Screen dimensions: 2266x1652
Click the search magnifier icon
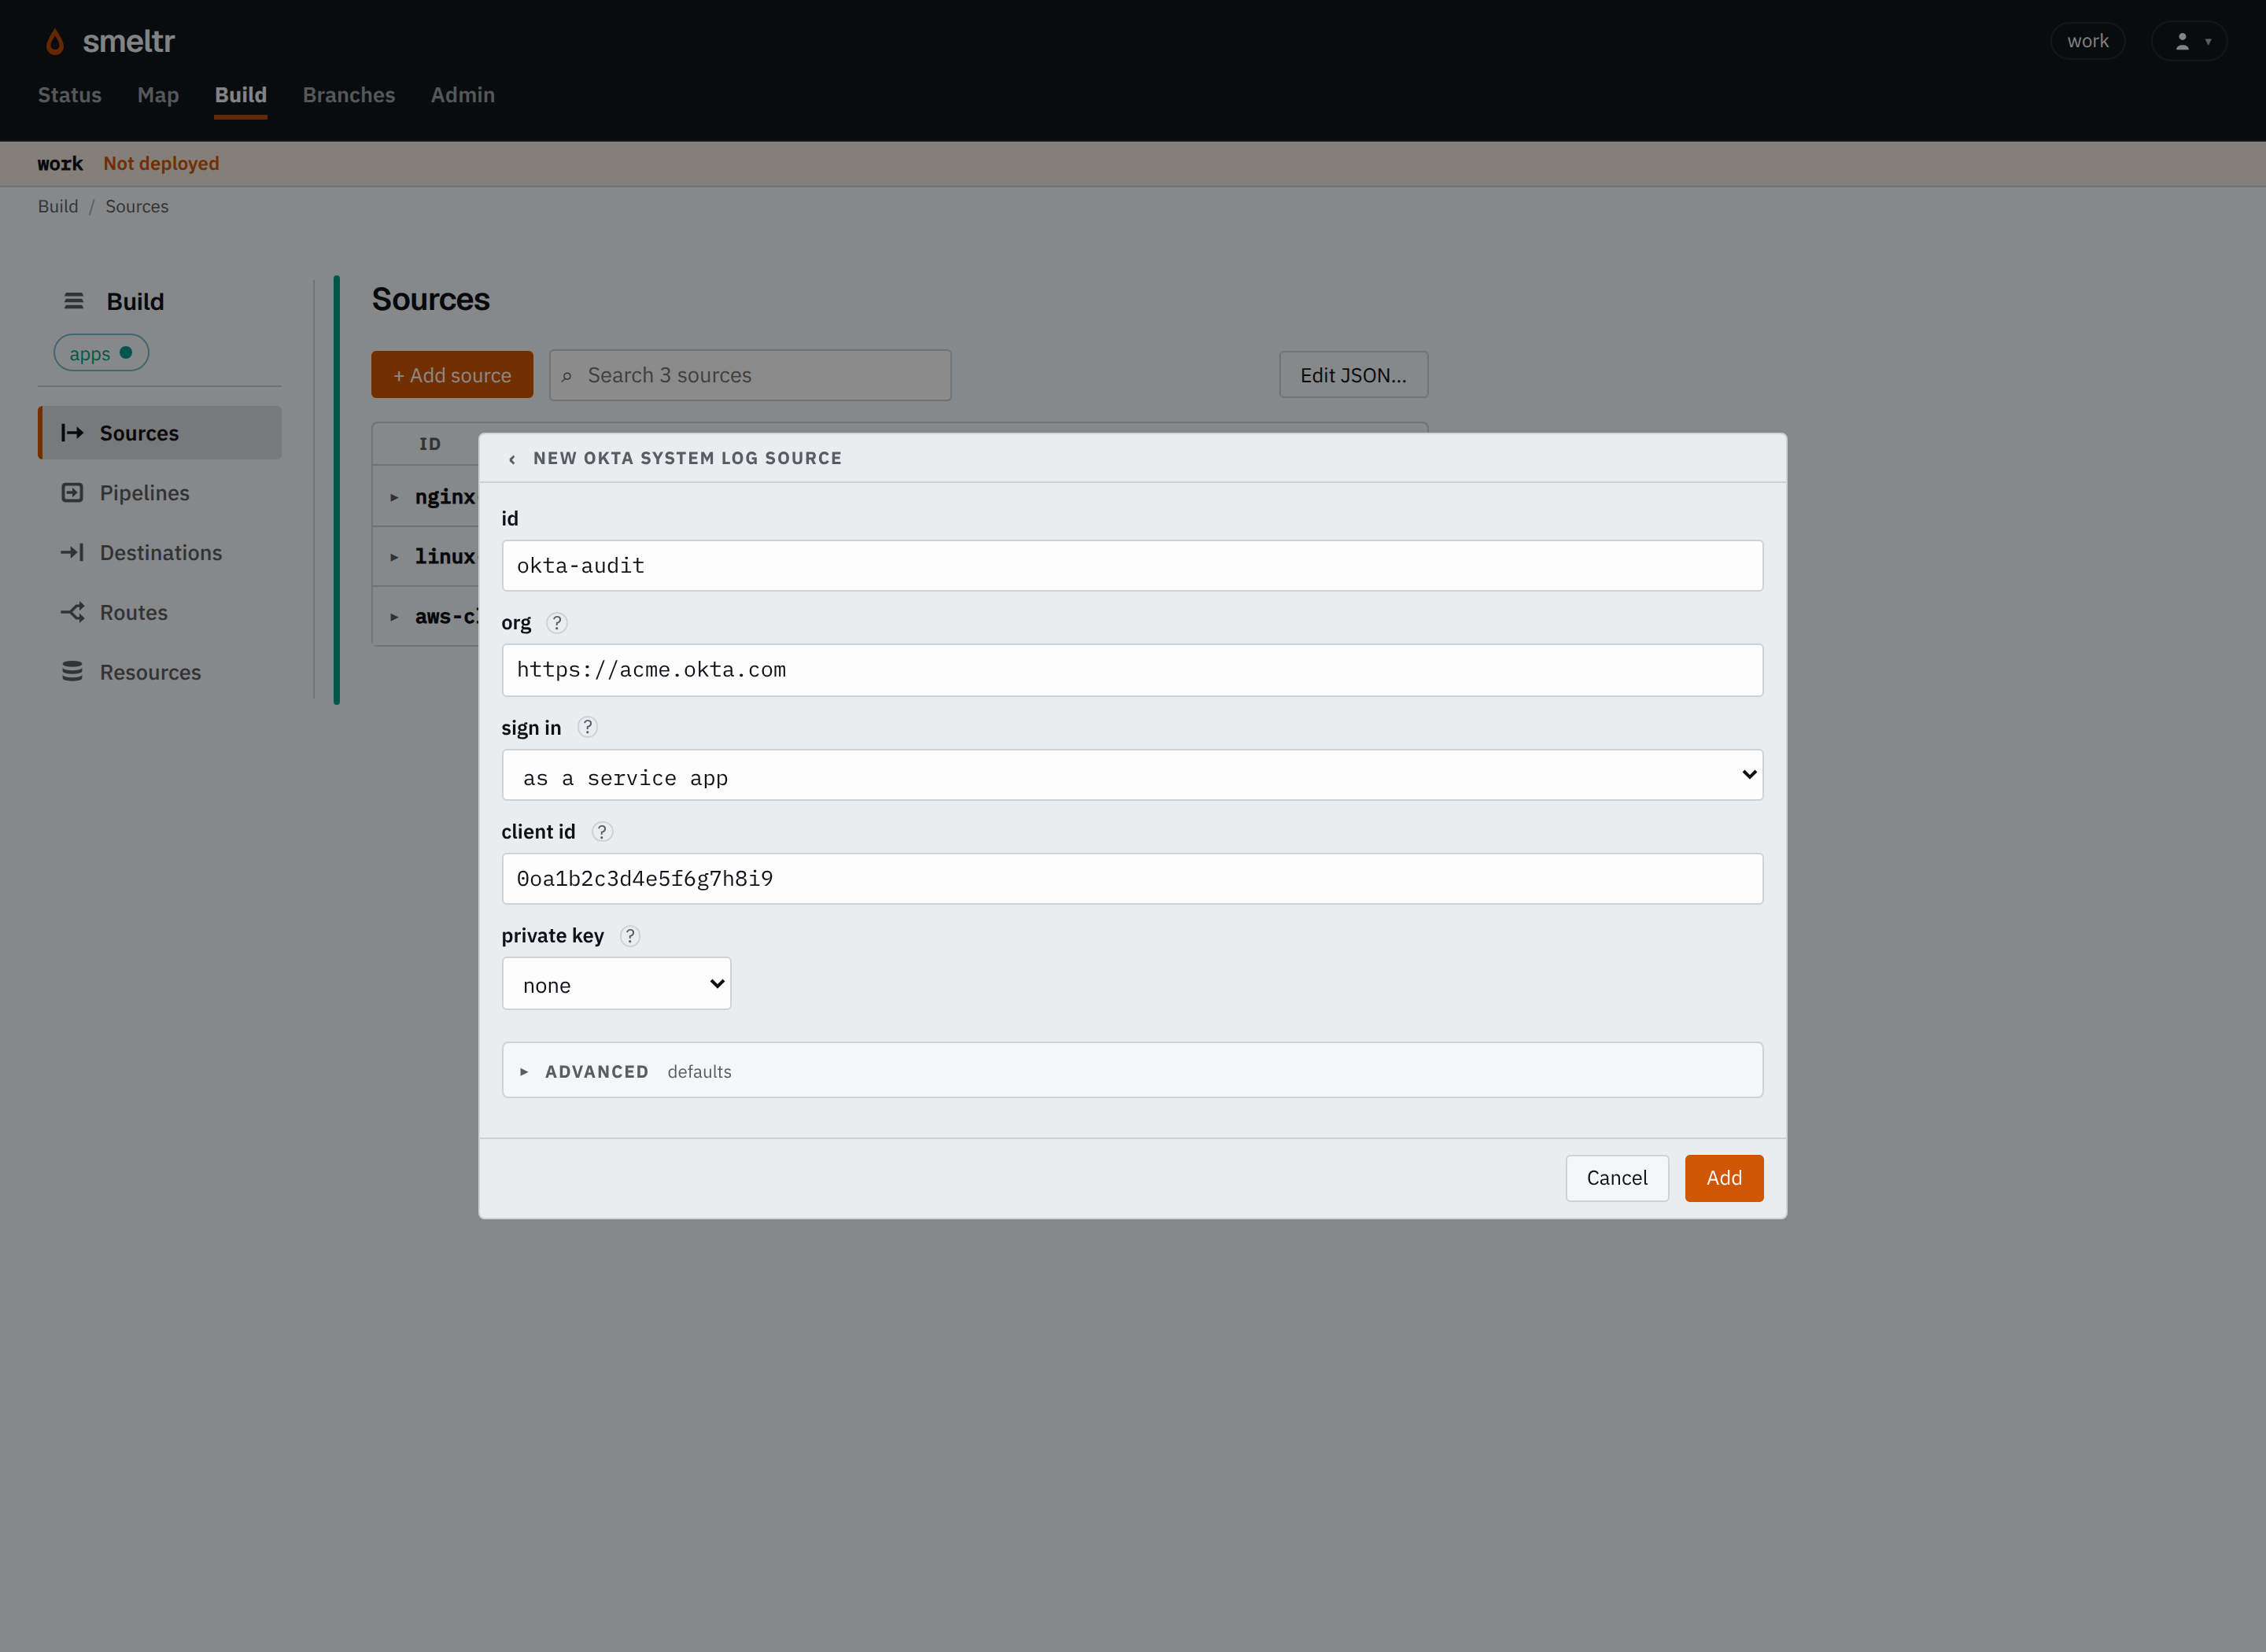(x=567, y=376)
